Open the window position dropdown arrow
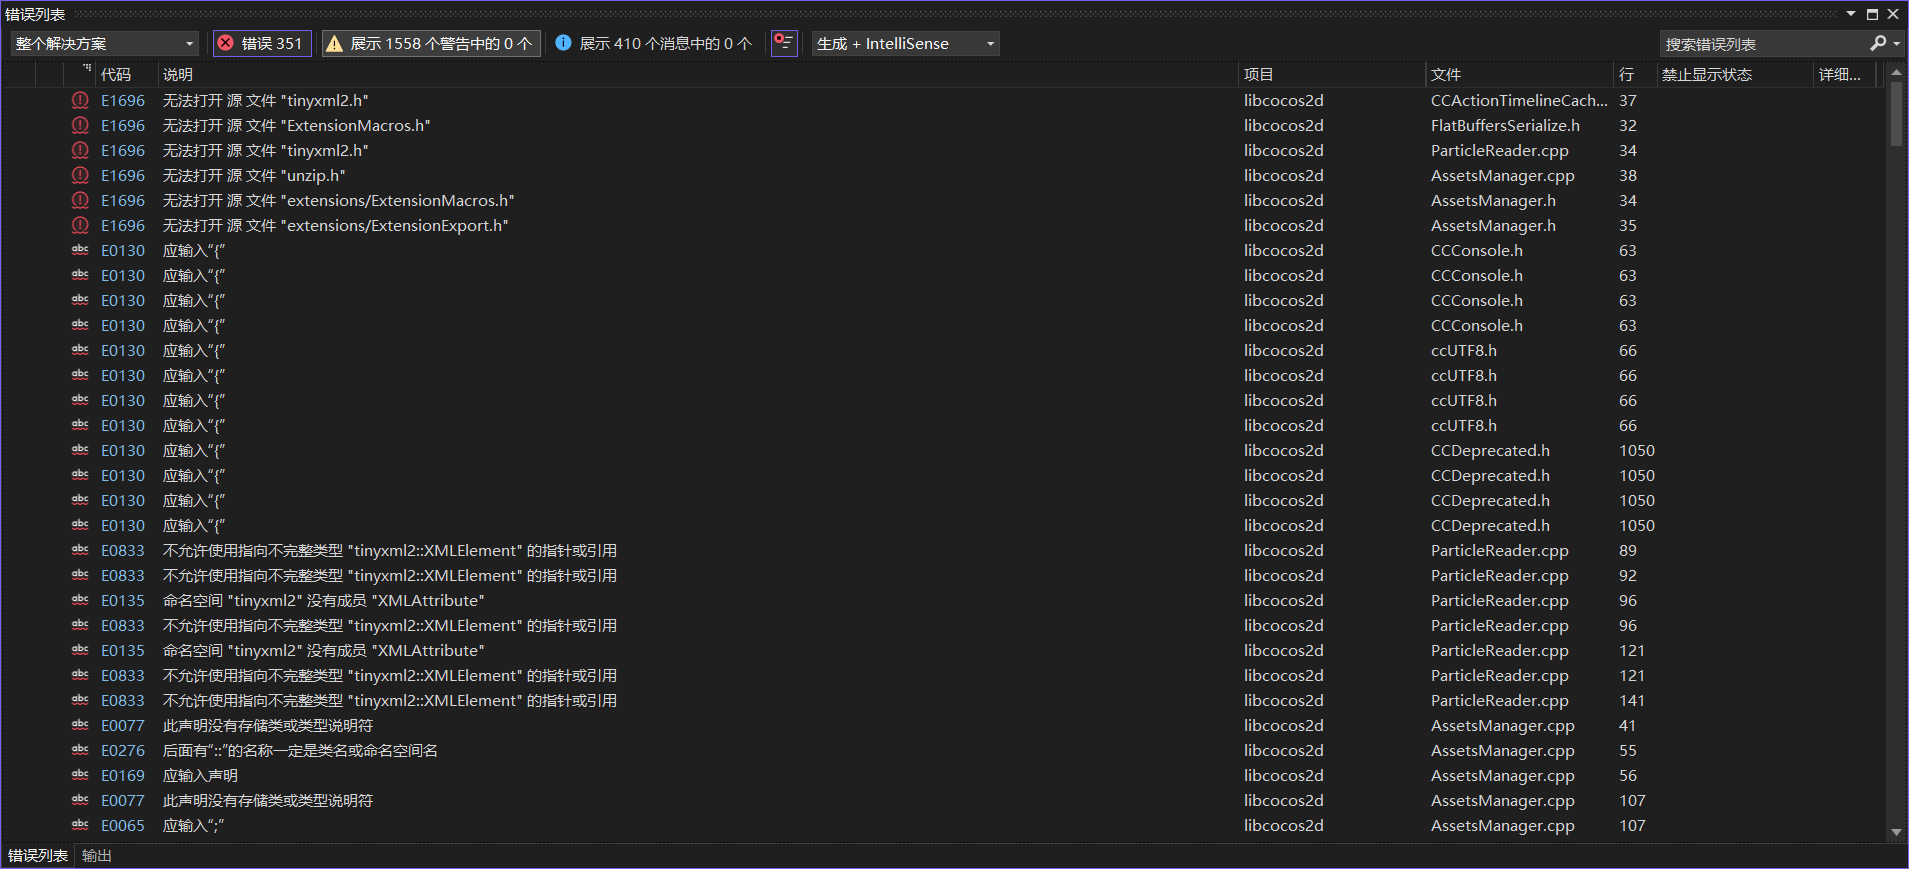The image size is (1909, 869). 1851,14
